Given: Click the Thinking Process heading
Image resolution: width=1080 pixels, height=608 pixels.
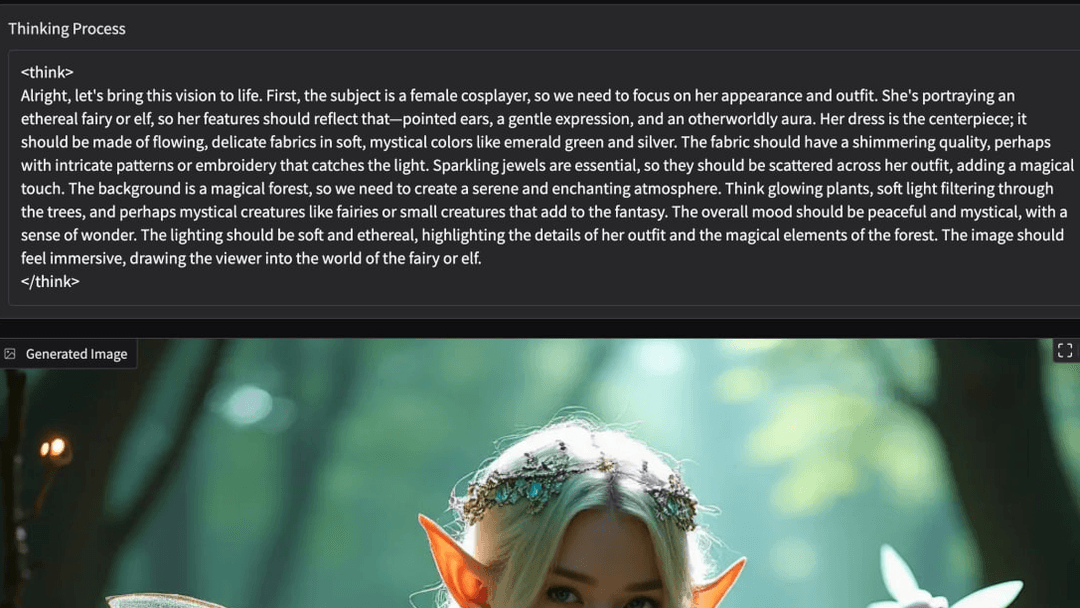Looking at the screenshot, I should point(67,28).
